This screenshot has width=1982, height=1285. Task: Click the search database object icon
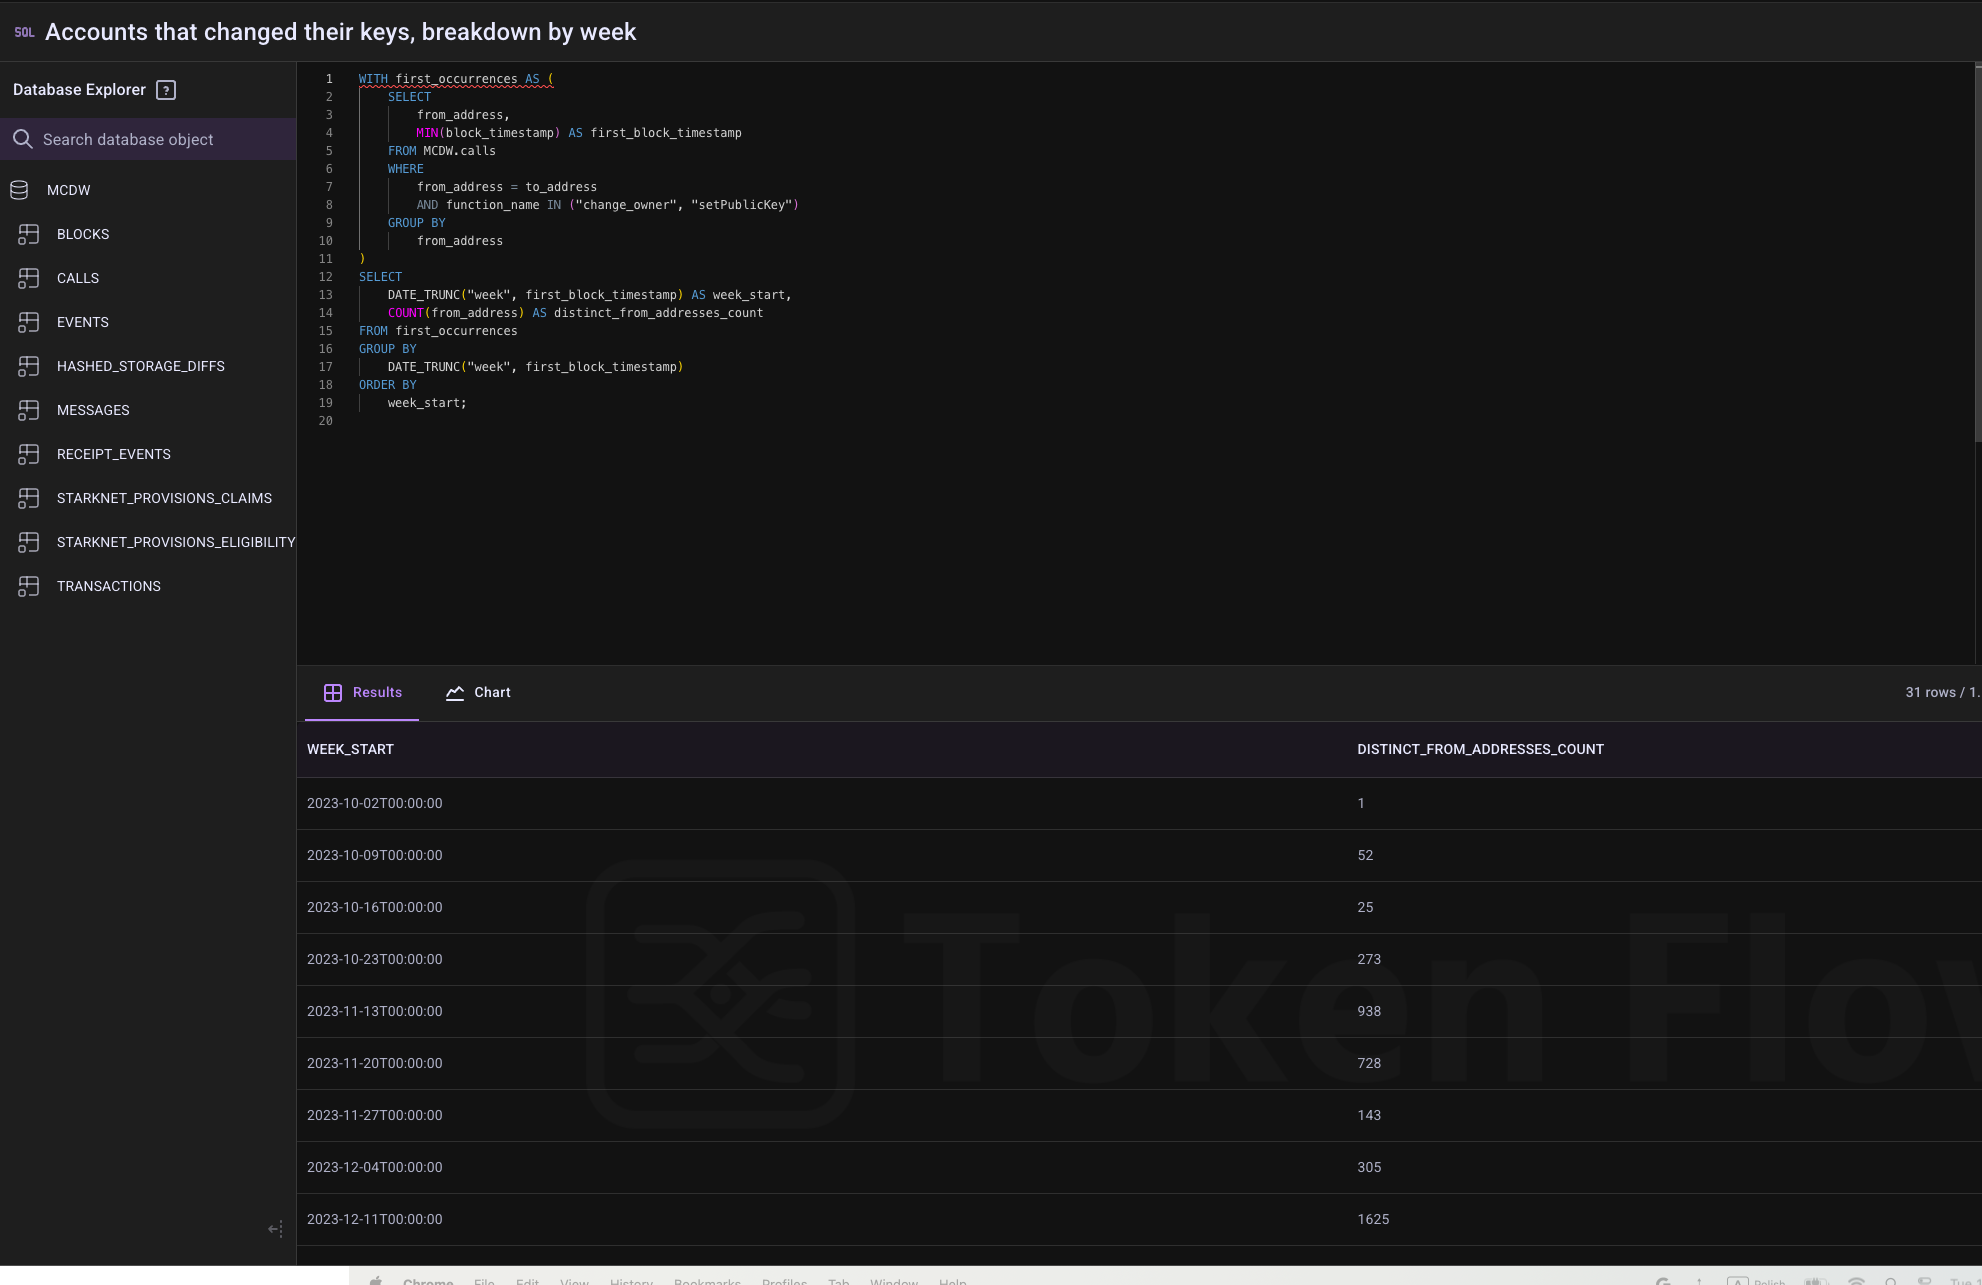22,139
